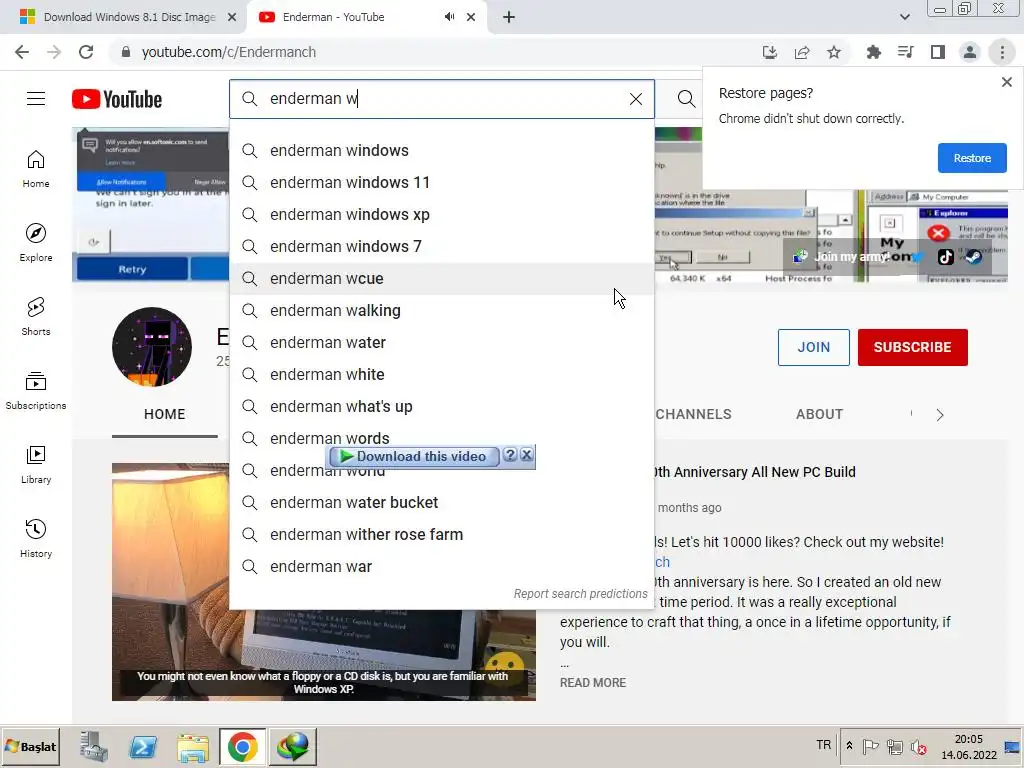Choose suggestion 'enderman white'
This screenshot has height=768, width=1024.
click(441, 374)
